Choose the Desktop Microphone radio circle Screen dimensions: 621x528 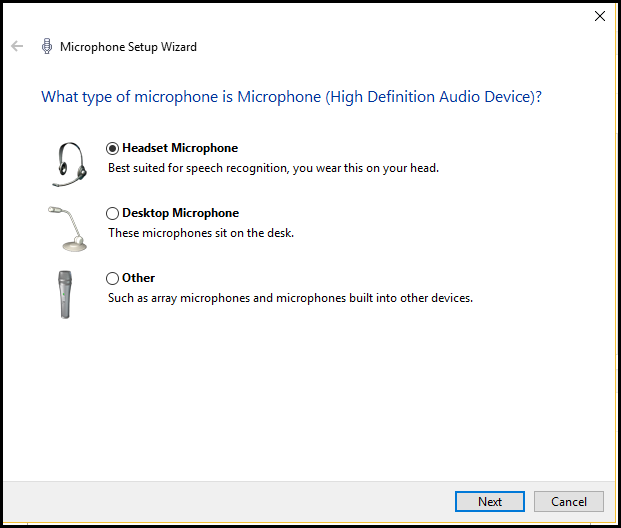(112, 213)
